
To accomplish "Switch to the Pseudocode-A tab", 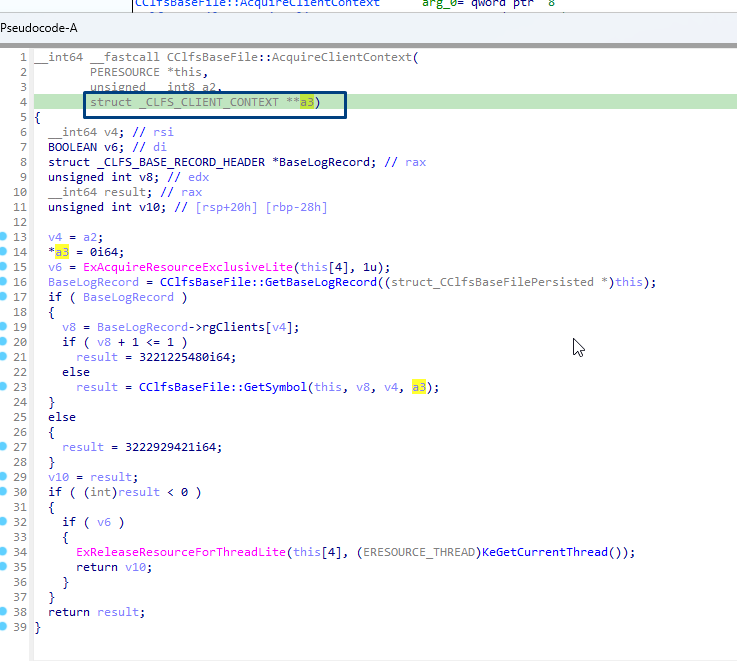I will [x=39, y=28].
